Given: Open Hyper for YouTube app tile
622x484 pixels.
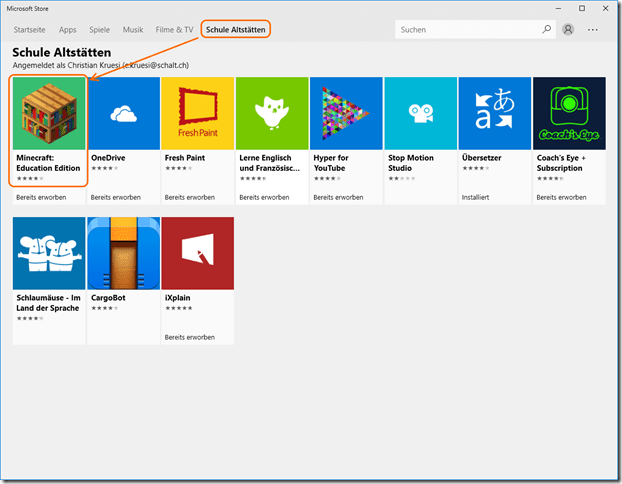Looking at the screenshot, I should click(346, 114).
